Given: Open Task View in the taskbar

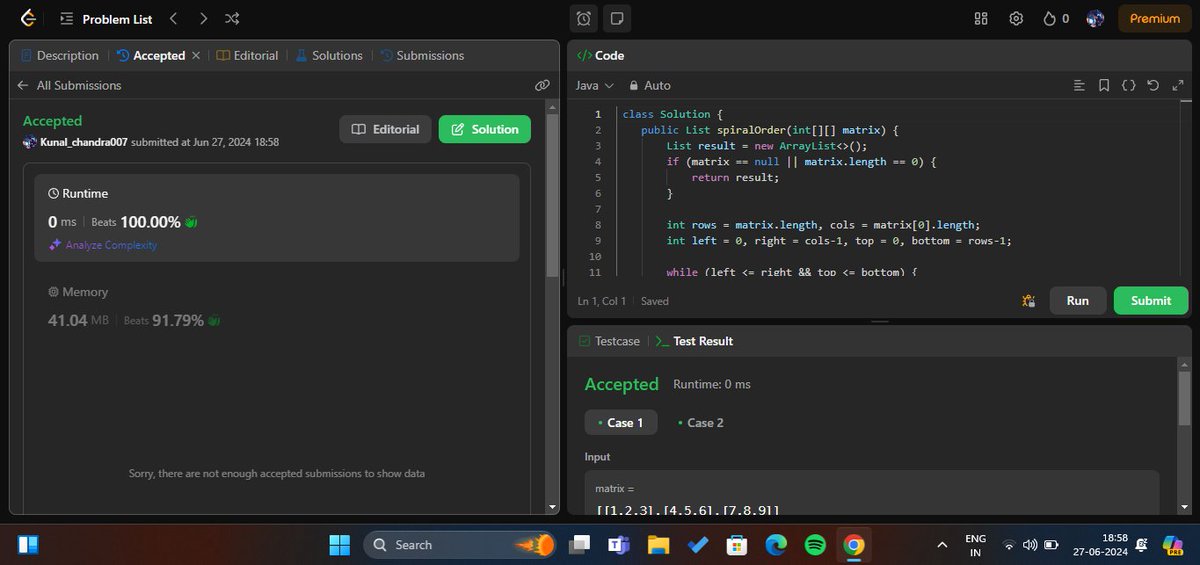Looking at the screenshot, I should 580,545.
